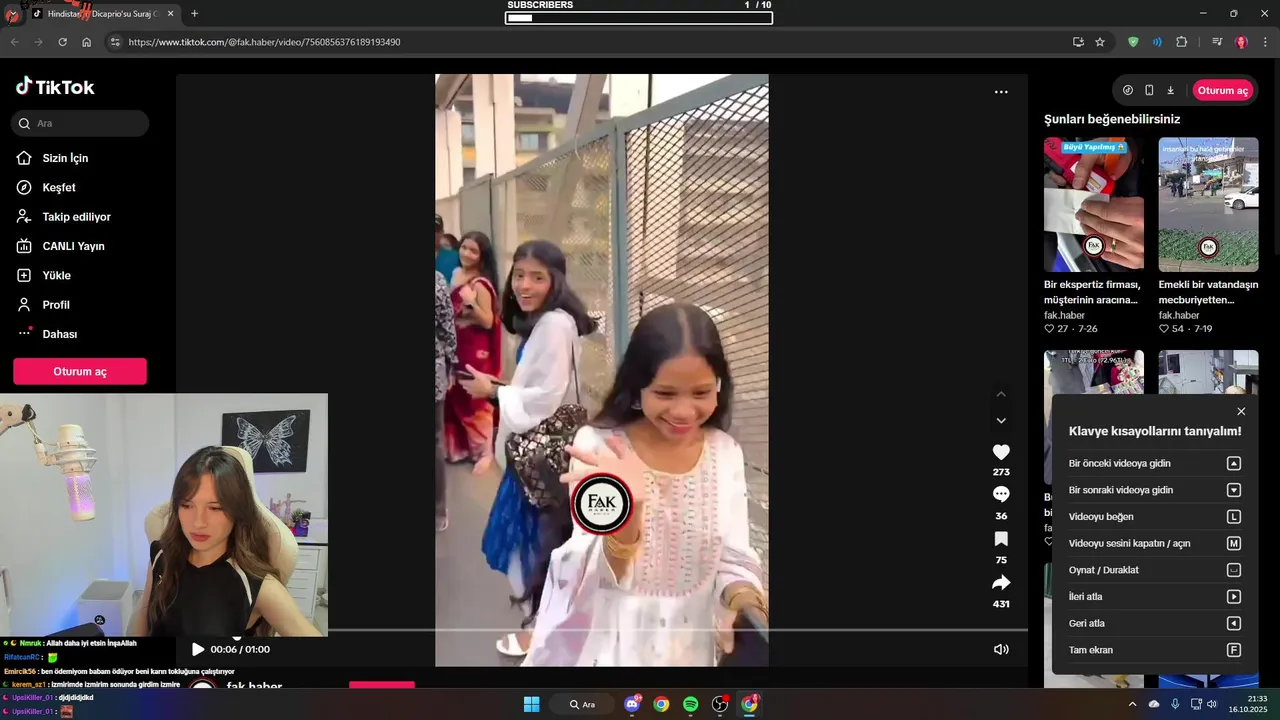Open CANLI Yayın in the sidebar
Viewport: 1280px width, 720px height.
73,246
